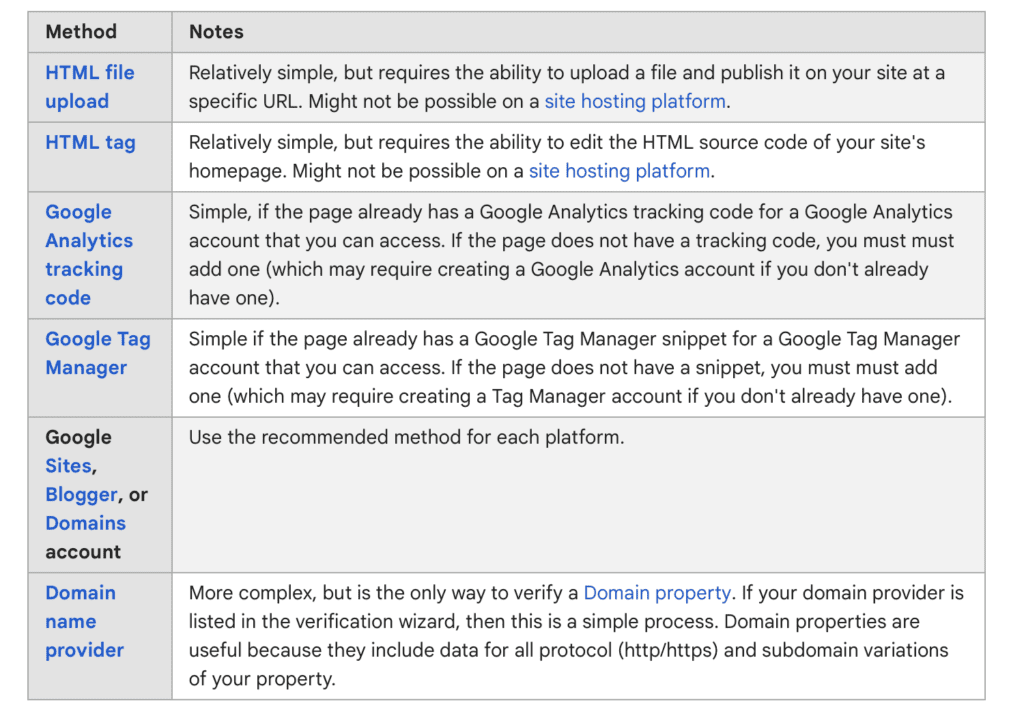The image size is (1024, 714).
Task: Open the Blogger link
Action: [x=81, y=495]
